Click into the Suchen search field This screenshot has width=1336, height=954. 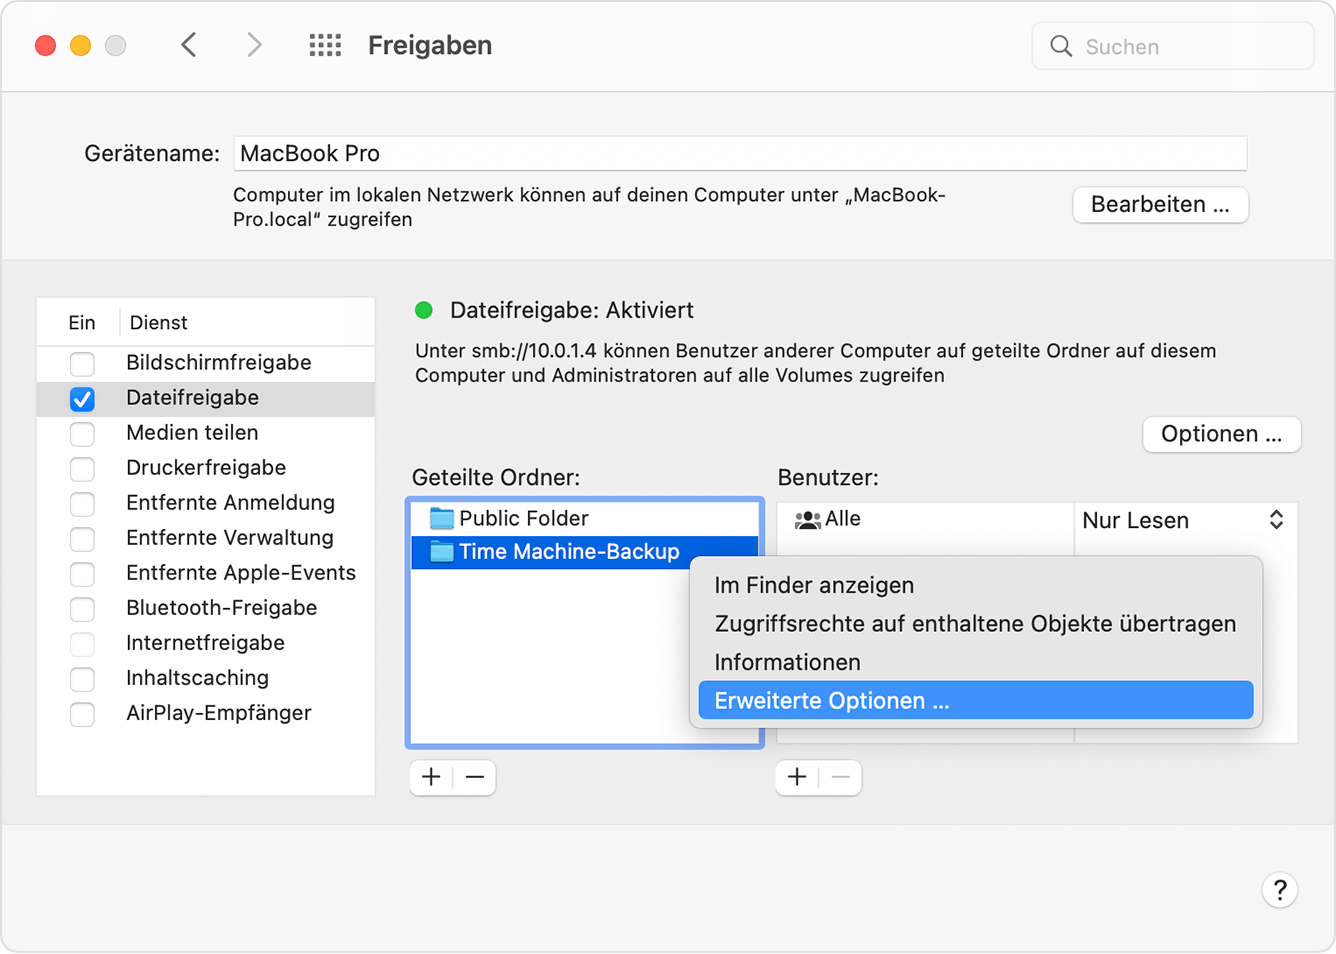[x=1173, y=46]
